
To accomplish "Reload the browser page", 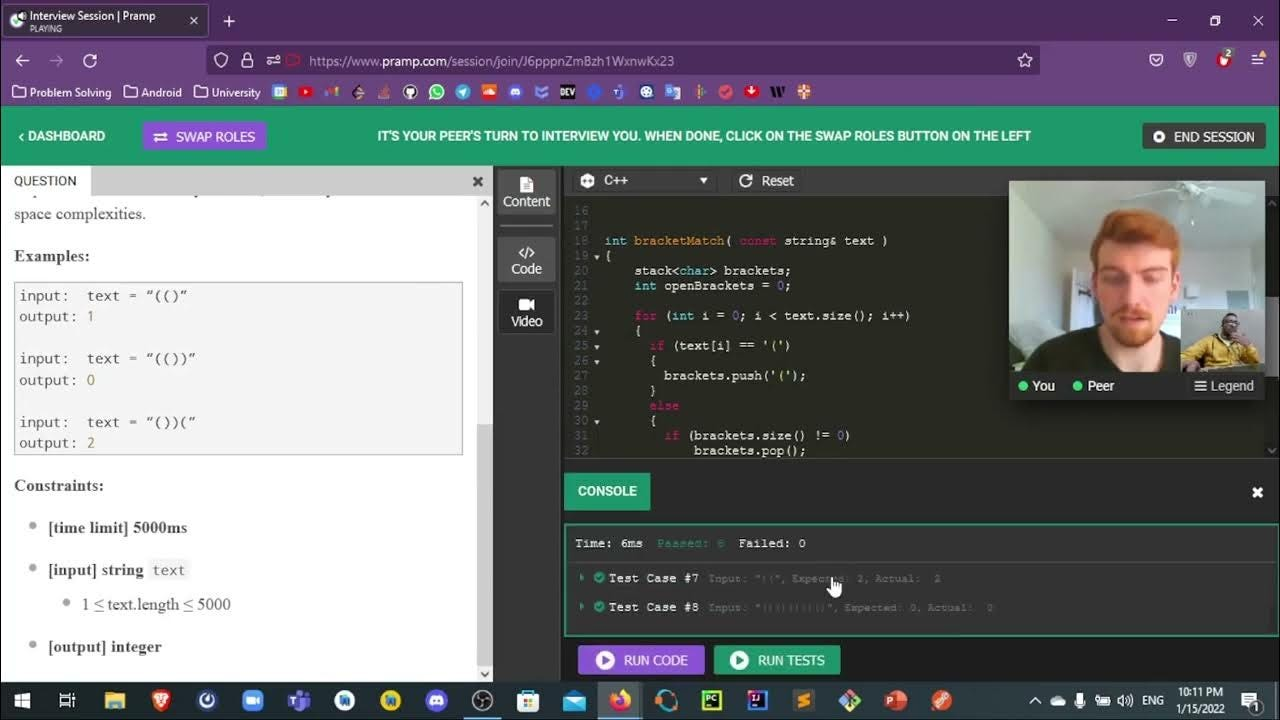I will click(90, 61).
